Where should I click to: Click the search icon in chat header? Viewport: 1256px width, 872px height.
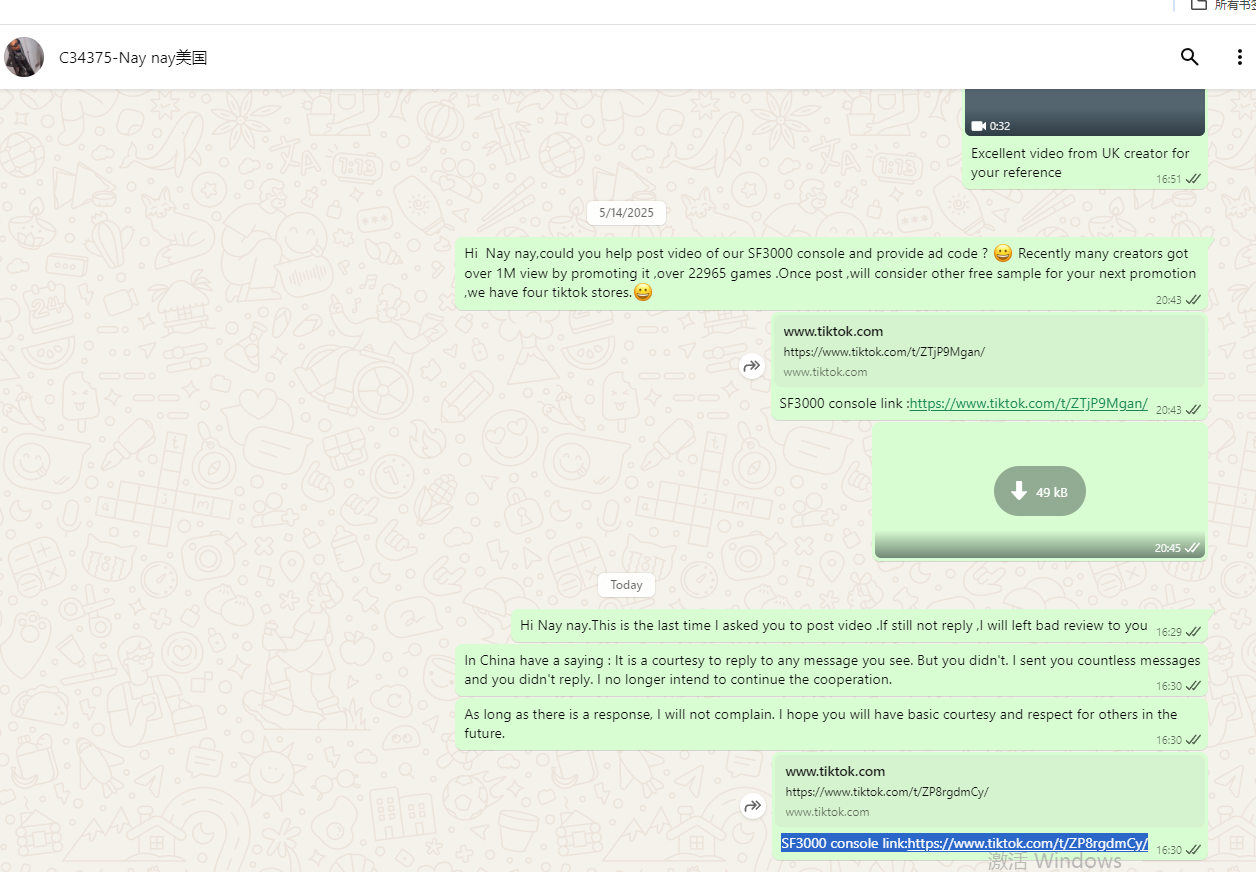1189,57
